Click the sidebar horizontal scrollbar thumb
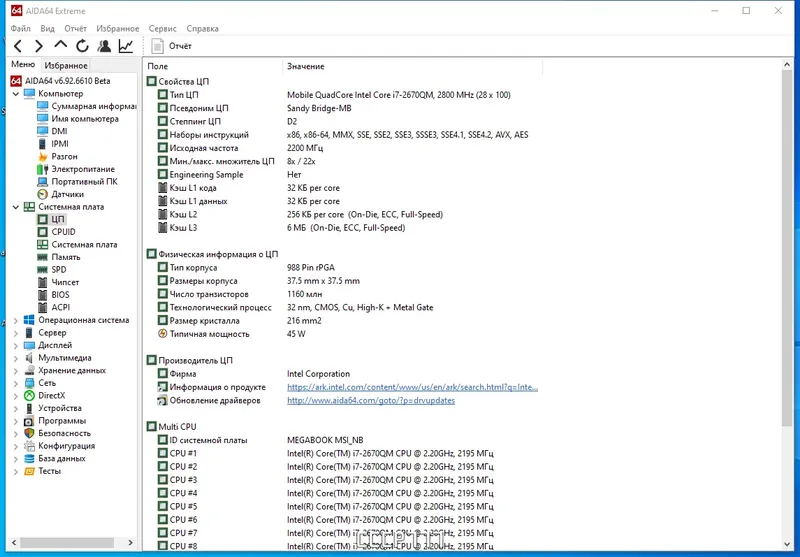The height and width of the screenshot is (557, 800). [x=67, y=543]
